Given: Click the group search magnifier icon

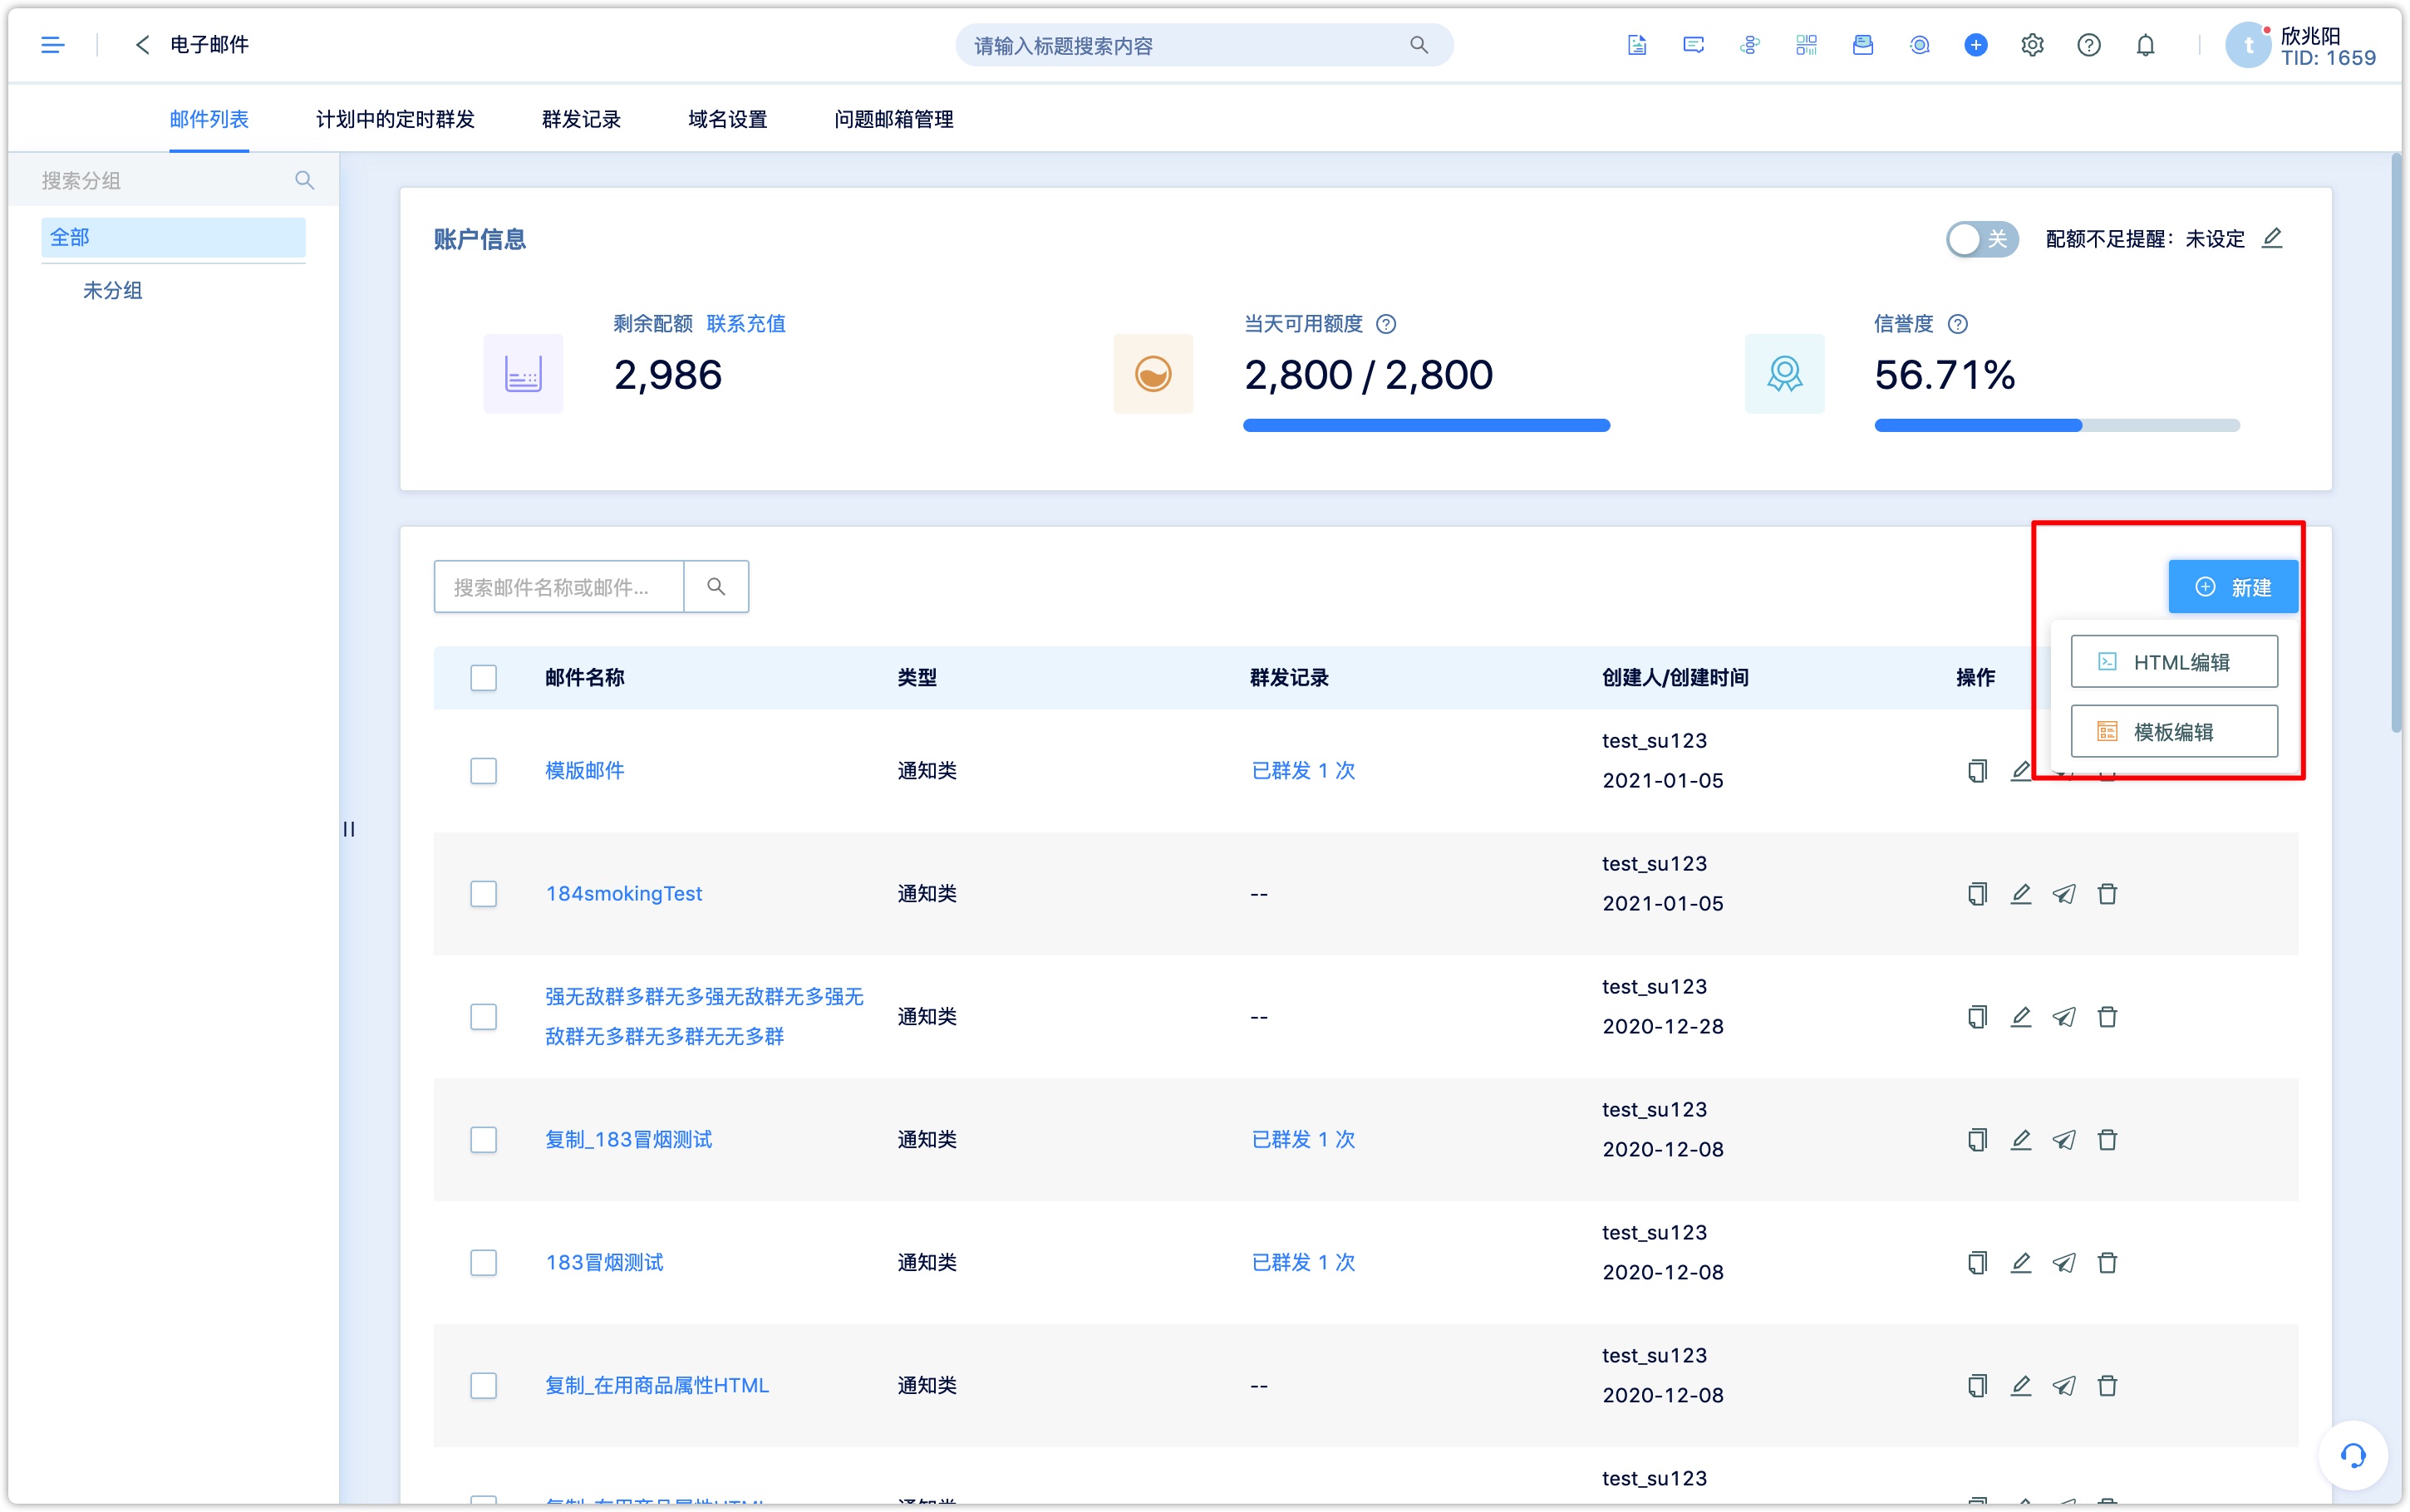Looking at the screenshot, I should tap(305, 180).
